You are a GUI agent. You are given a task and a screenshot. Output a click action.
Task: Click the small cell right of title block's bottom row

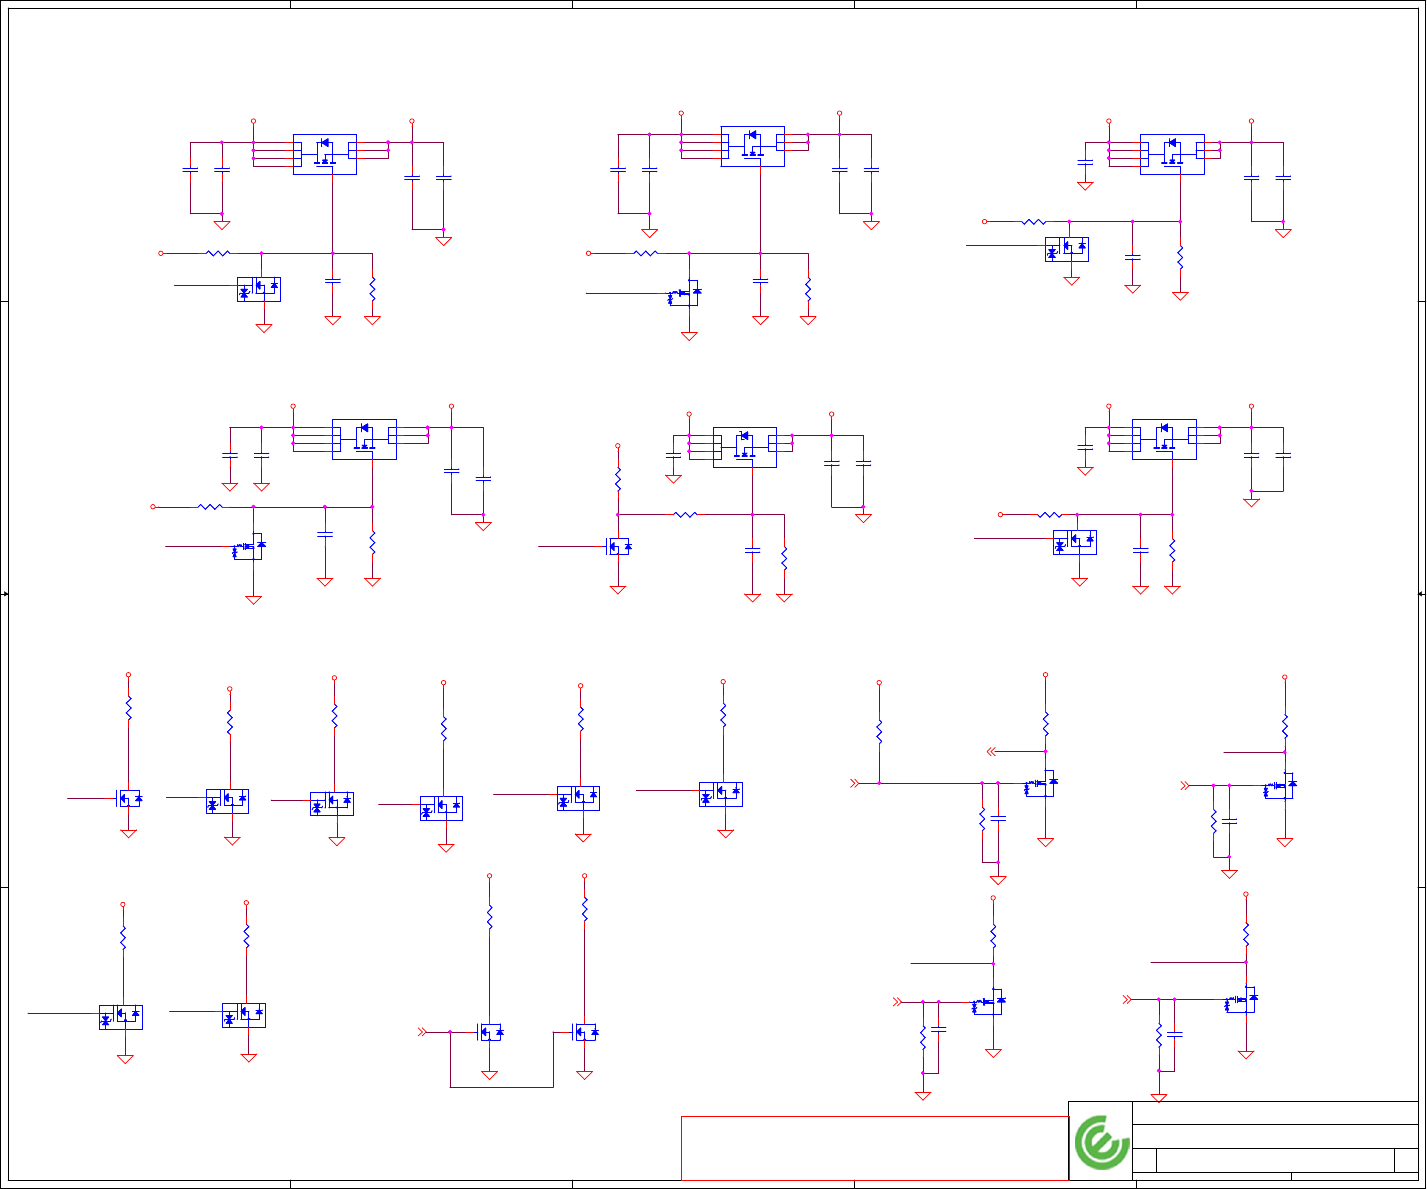click(1406, 1160)
